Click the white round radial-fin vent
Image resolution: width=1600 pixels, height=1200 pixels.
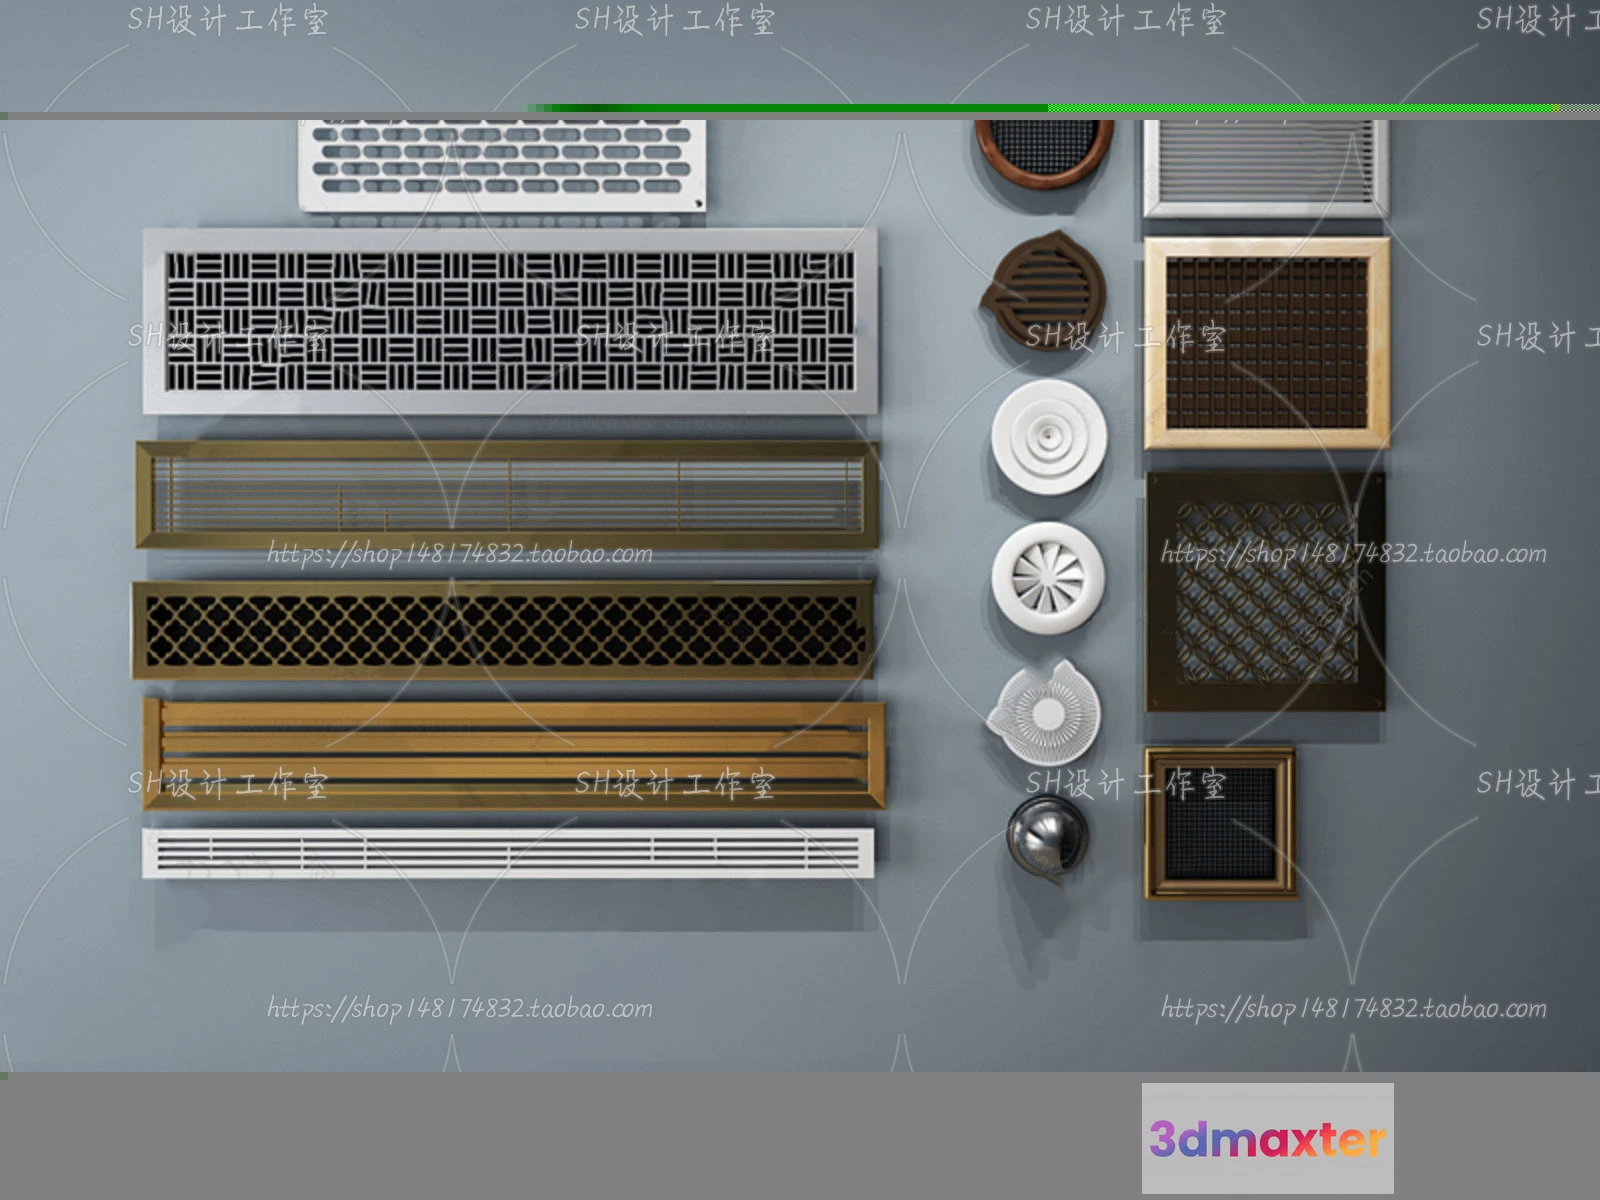pyautogui.click(x=1045, y=712)
